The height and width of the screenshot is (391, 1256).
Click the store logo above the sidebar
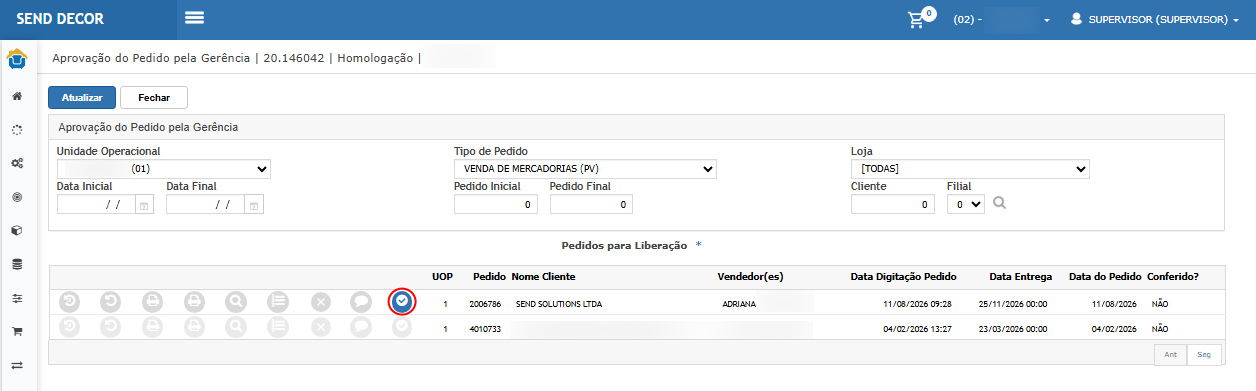click(x=16, y=60)
